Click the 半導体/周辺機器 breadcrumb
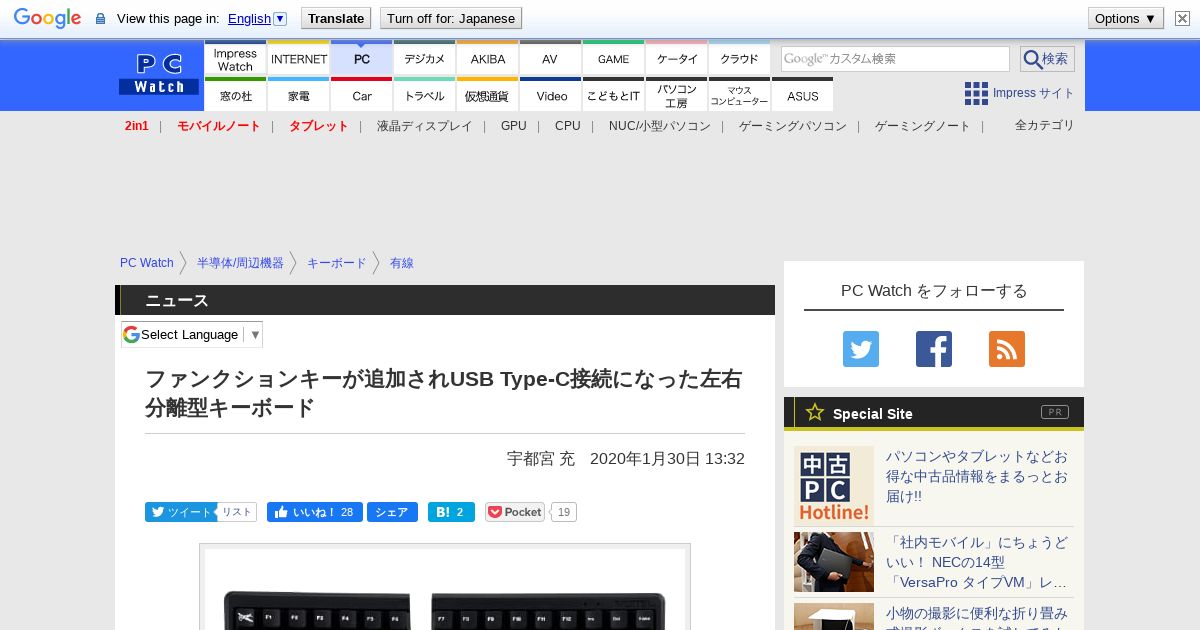This screenshot has height=630, width=1200. 240,263
